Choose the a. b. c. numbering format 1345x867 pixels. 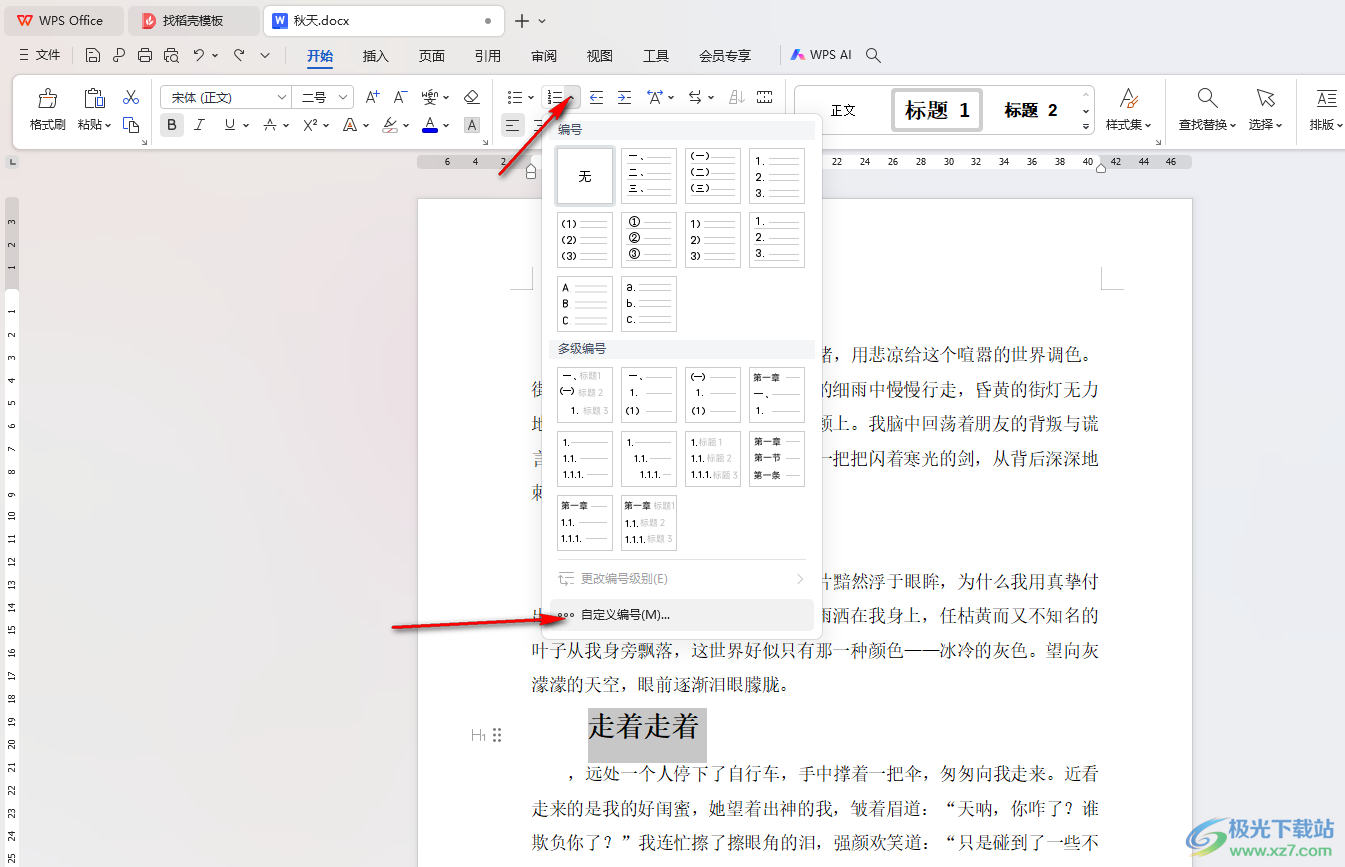tap(649, 304)
